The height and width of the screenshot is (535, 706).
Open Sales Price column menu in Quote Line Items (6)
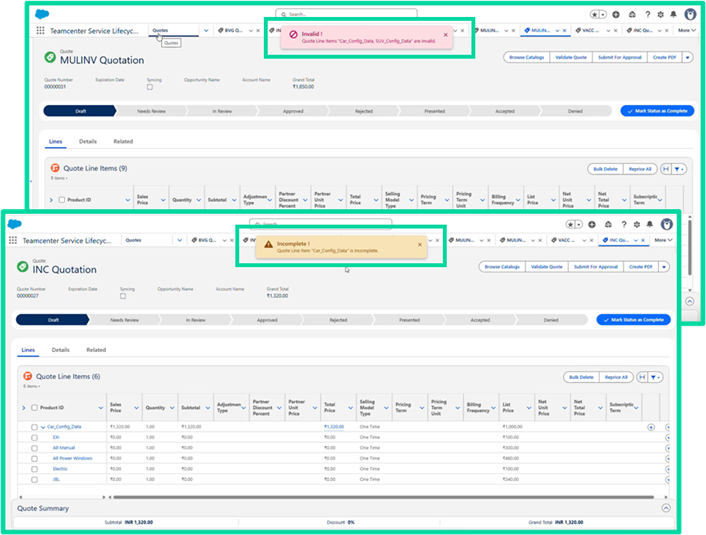[136, 408]
